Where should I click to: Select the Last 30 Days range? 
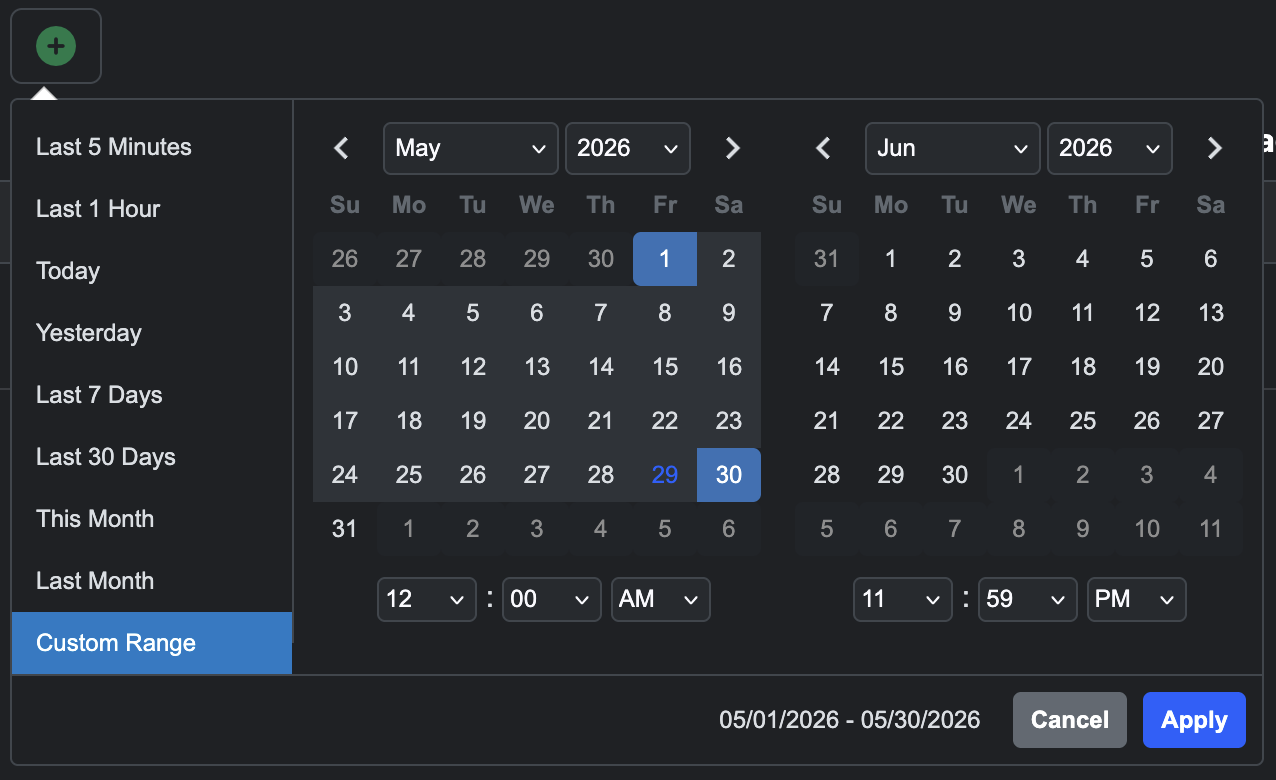coord(152,457)
